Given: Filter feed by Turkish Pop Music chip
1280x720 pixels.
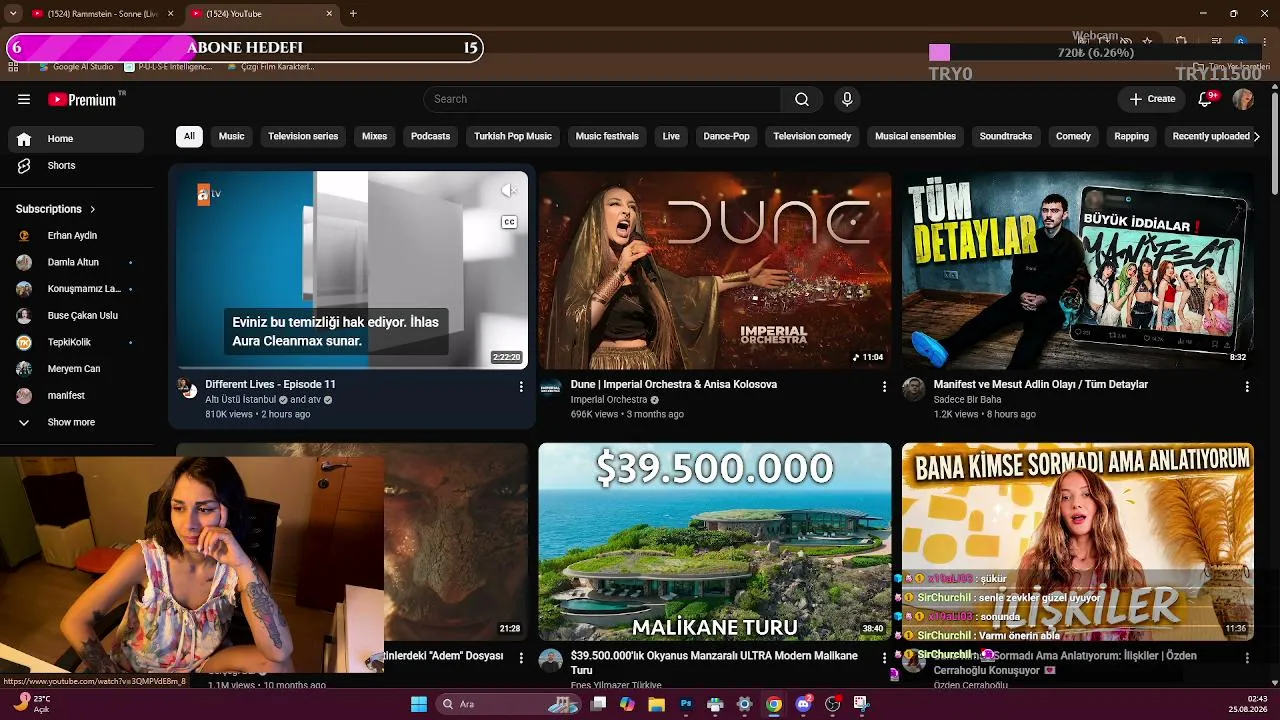Looking at the screenshot, I should 513,136.
